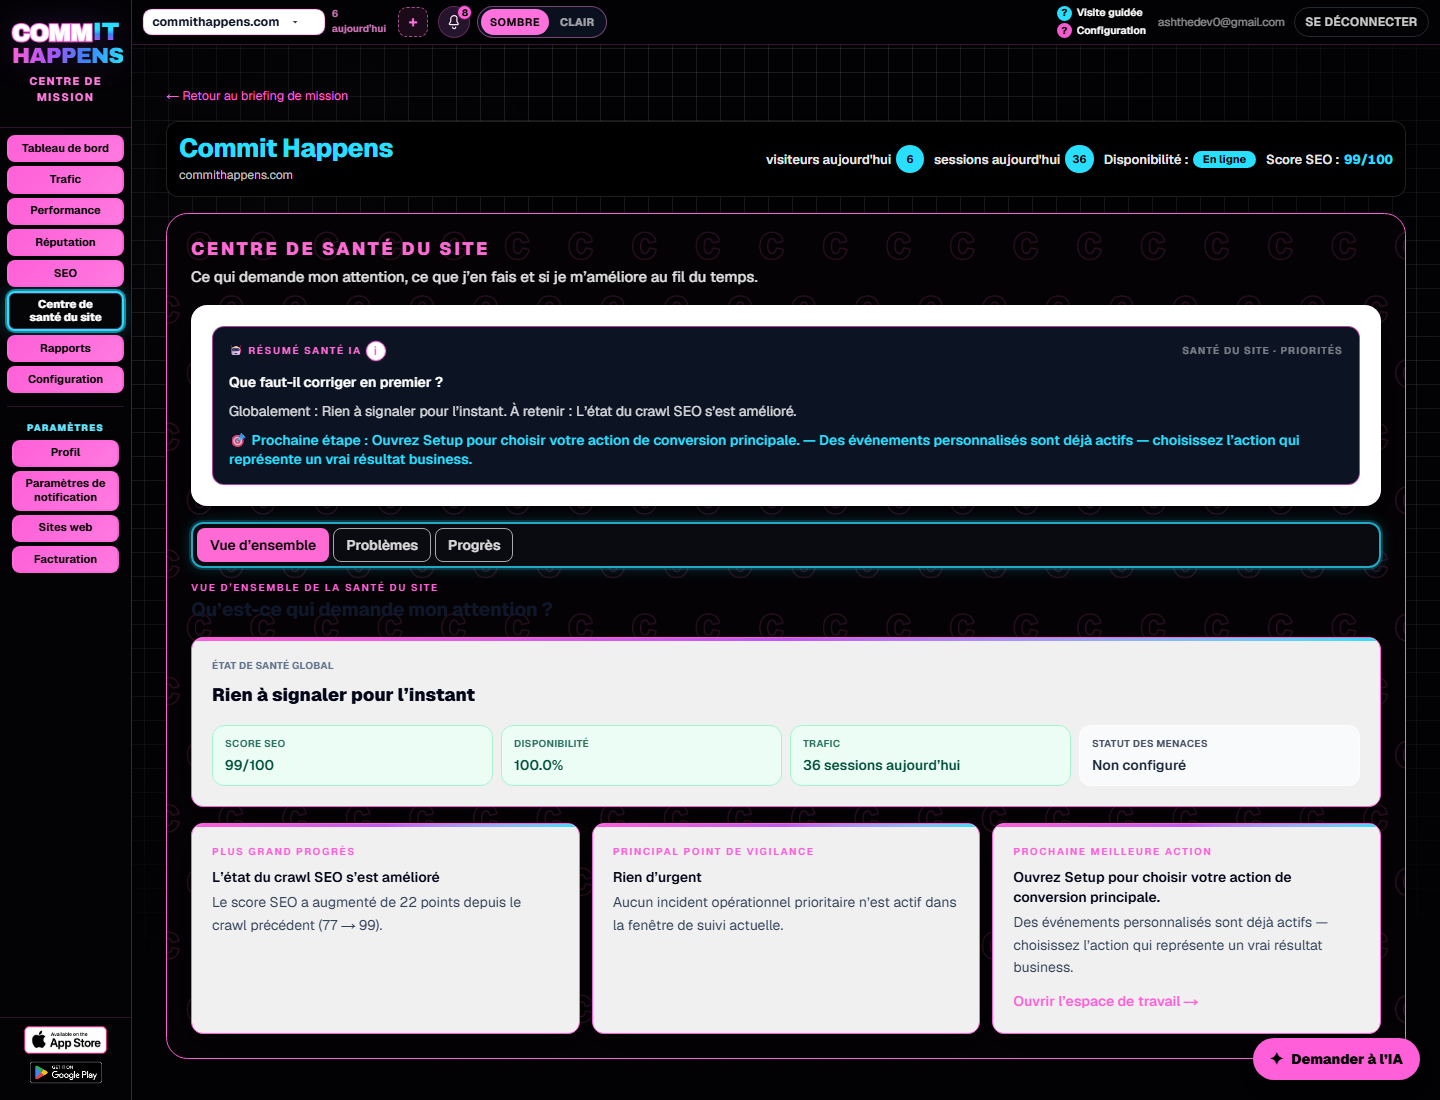Open the App Store badge
The width and height of the screenshot is (1440, 1100).
tap(66, 1040)
